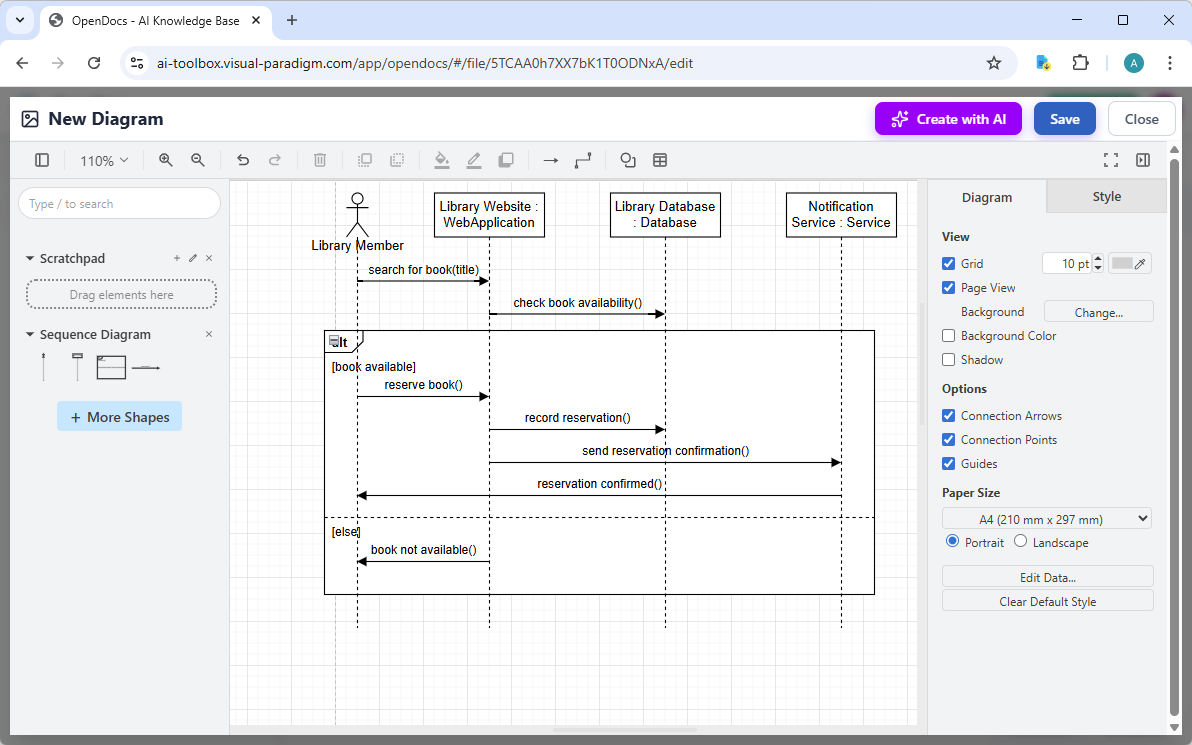Select the Diagram tab in right panel
Viewport: 1192px width, 745px height.
click(986, 197)
